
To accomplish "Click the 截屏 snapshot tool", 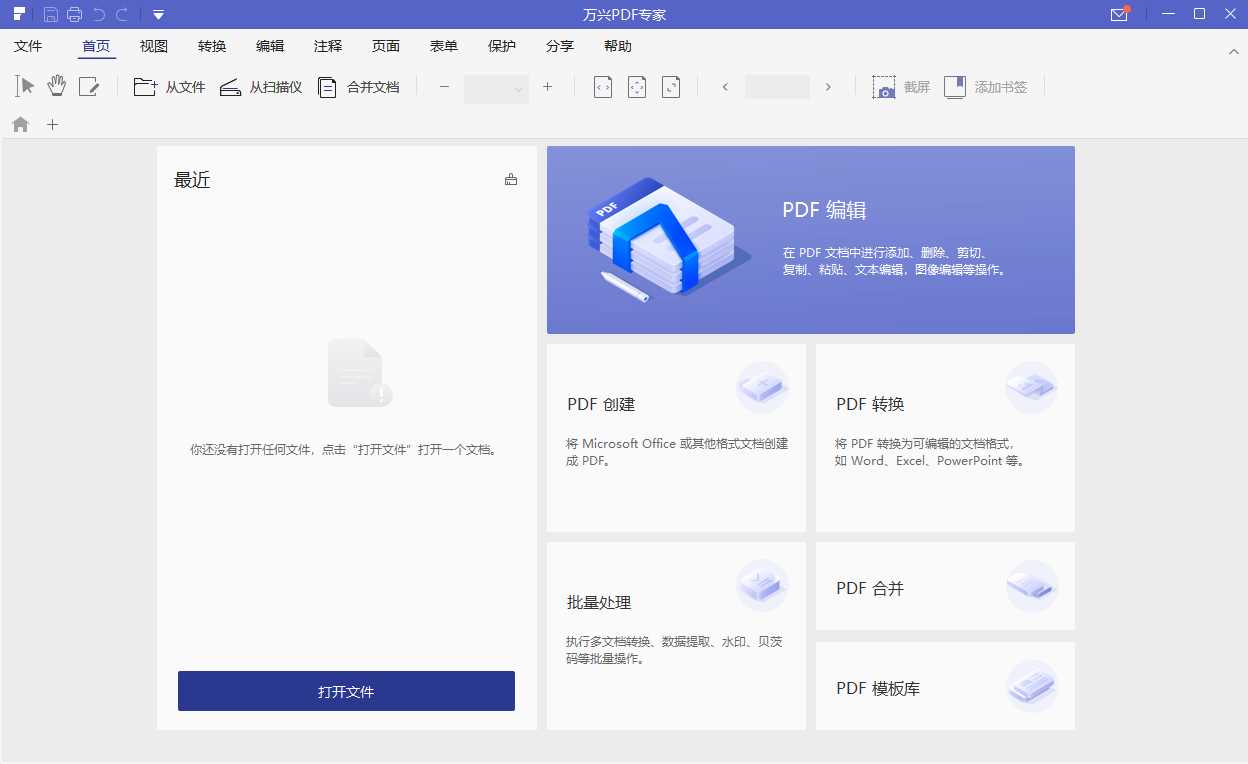I will (x=900, y=87).
